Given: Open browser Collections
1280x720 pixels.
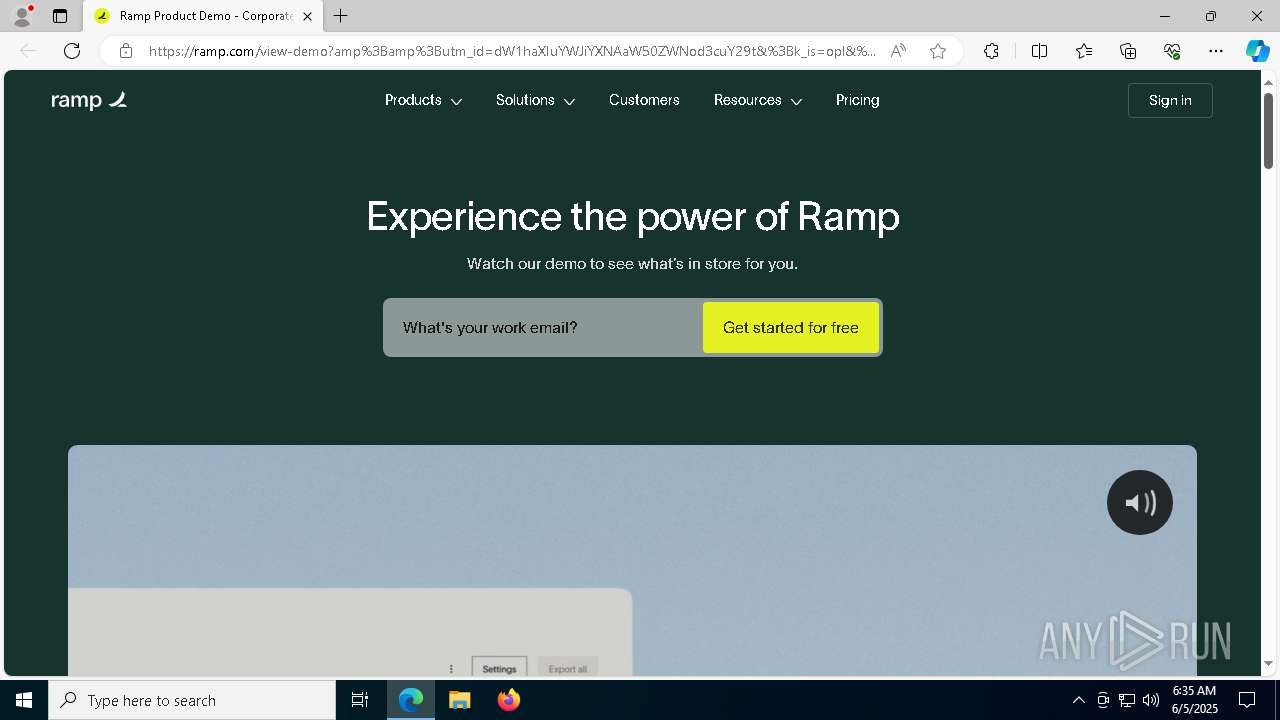Looking at the screenshot, I should [x=1128, y=51].
